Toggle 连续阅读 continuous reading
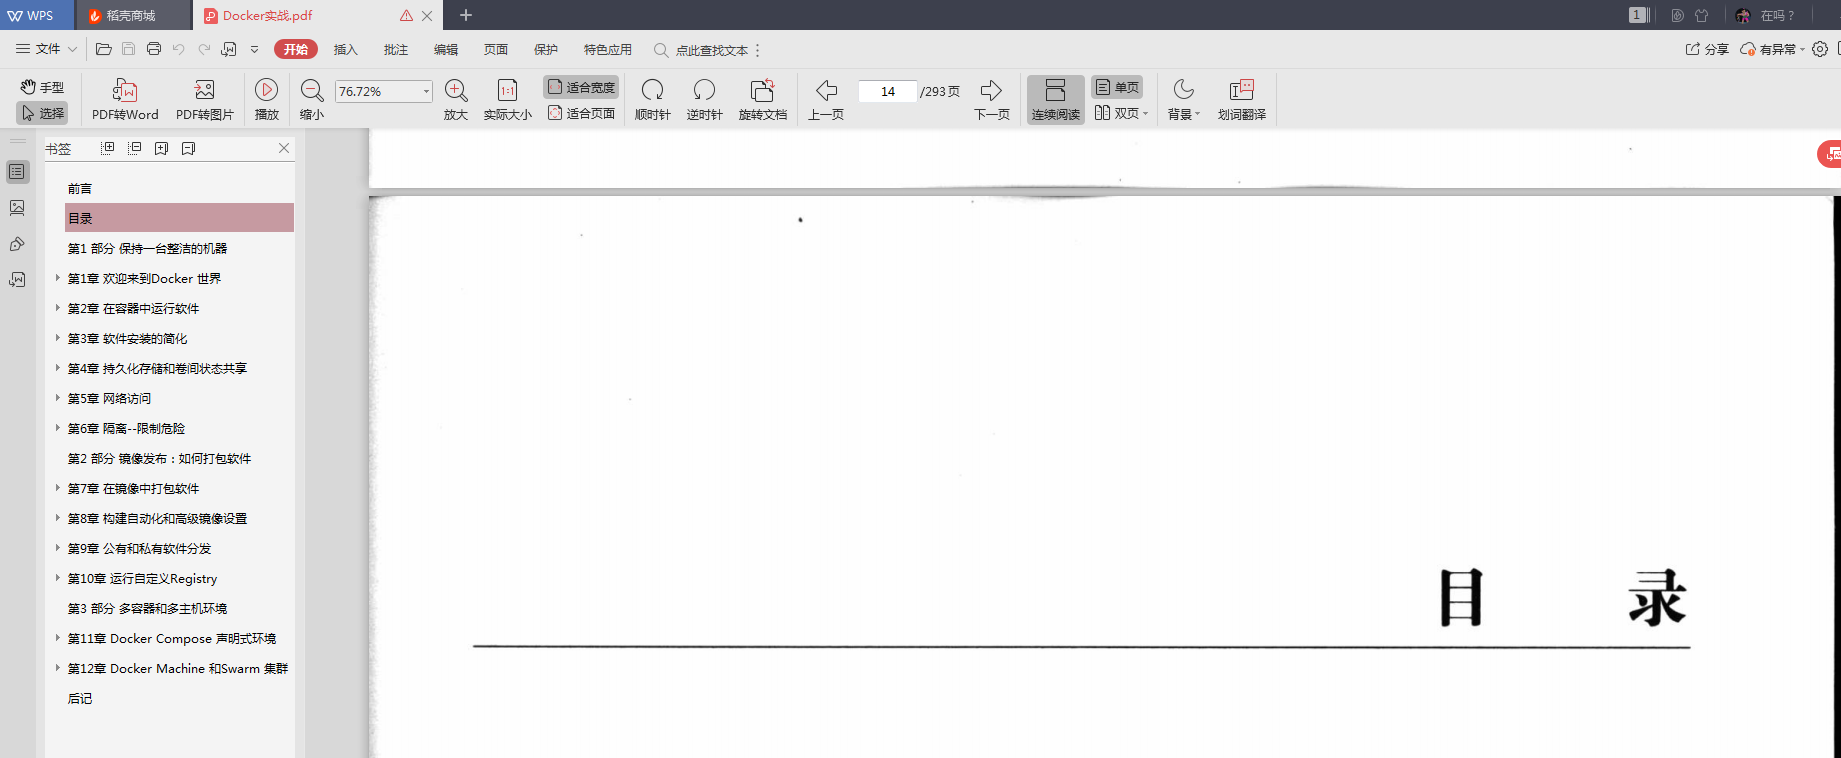The height and width of the screenshot is (758, 1841). click(x=1056, y=99)
